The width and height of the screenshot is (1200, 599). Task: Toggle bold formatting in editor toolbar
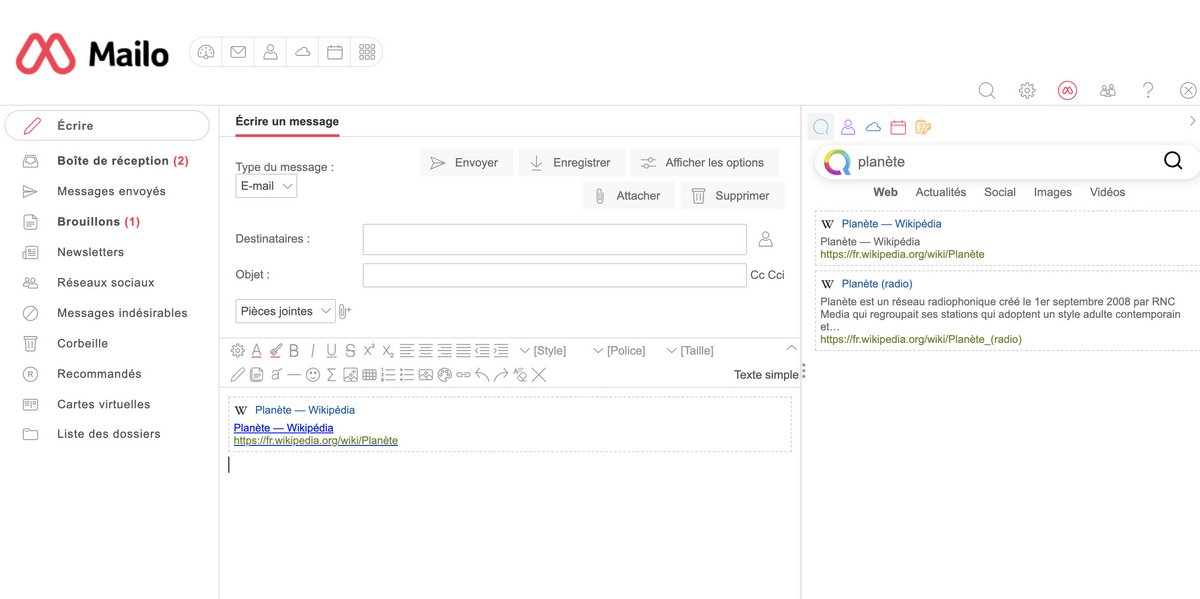294,350
